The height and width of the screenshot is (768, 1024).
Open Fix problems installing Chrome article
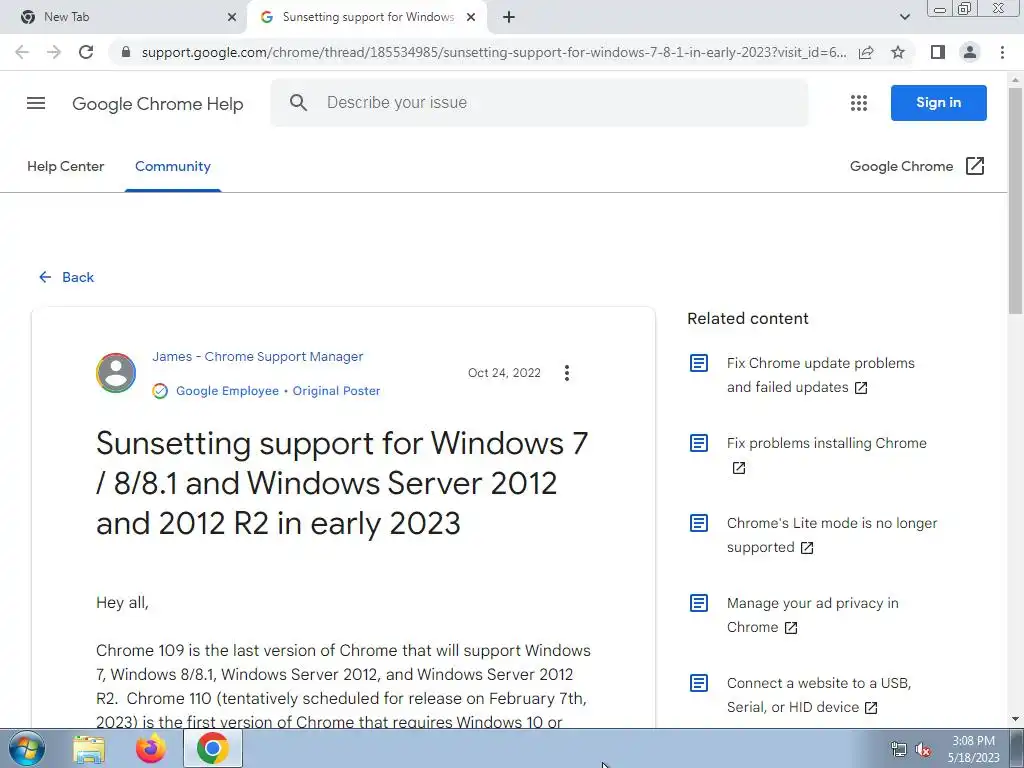(826, 455)
